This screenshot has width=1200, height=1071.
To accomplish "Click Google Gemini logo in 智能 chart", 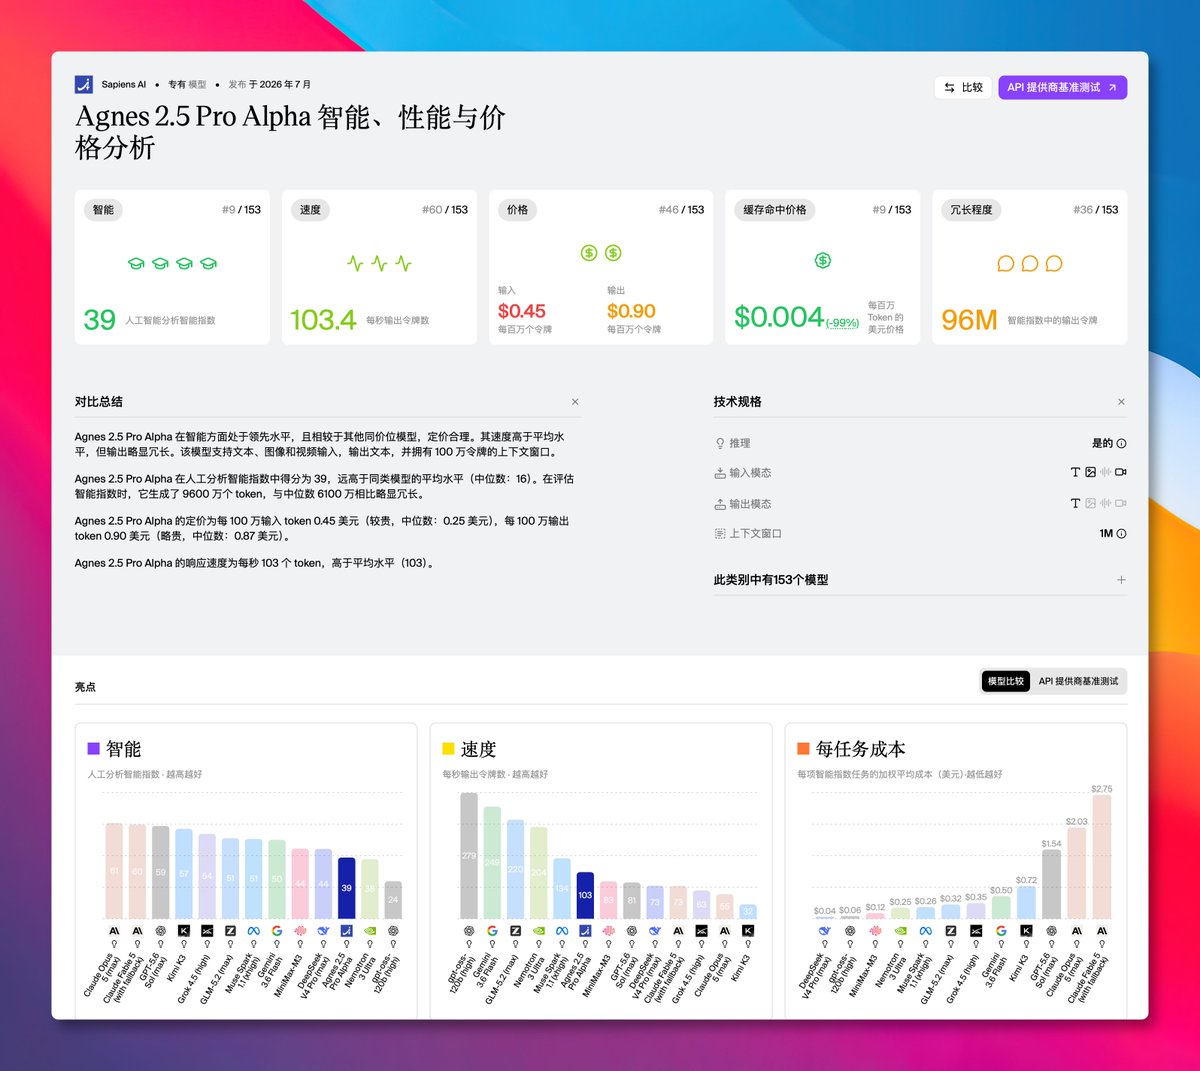I will [x=277, y=931].
